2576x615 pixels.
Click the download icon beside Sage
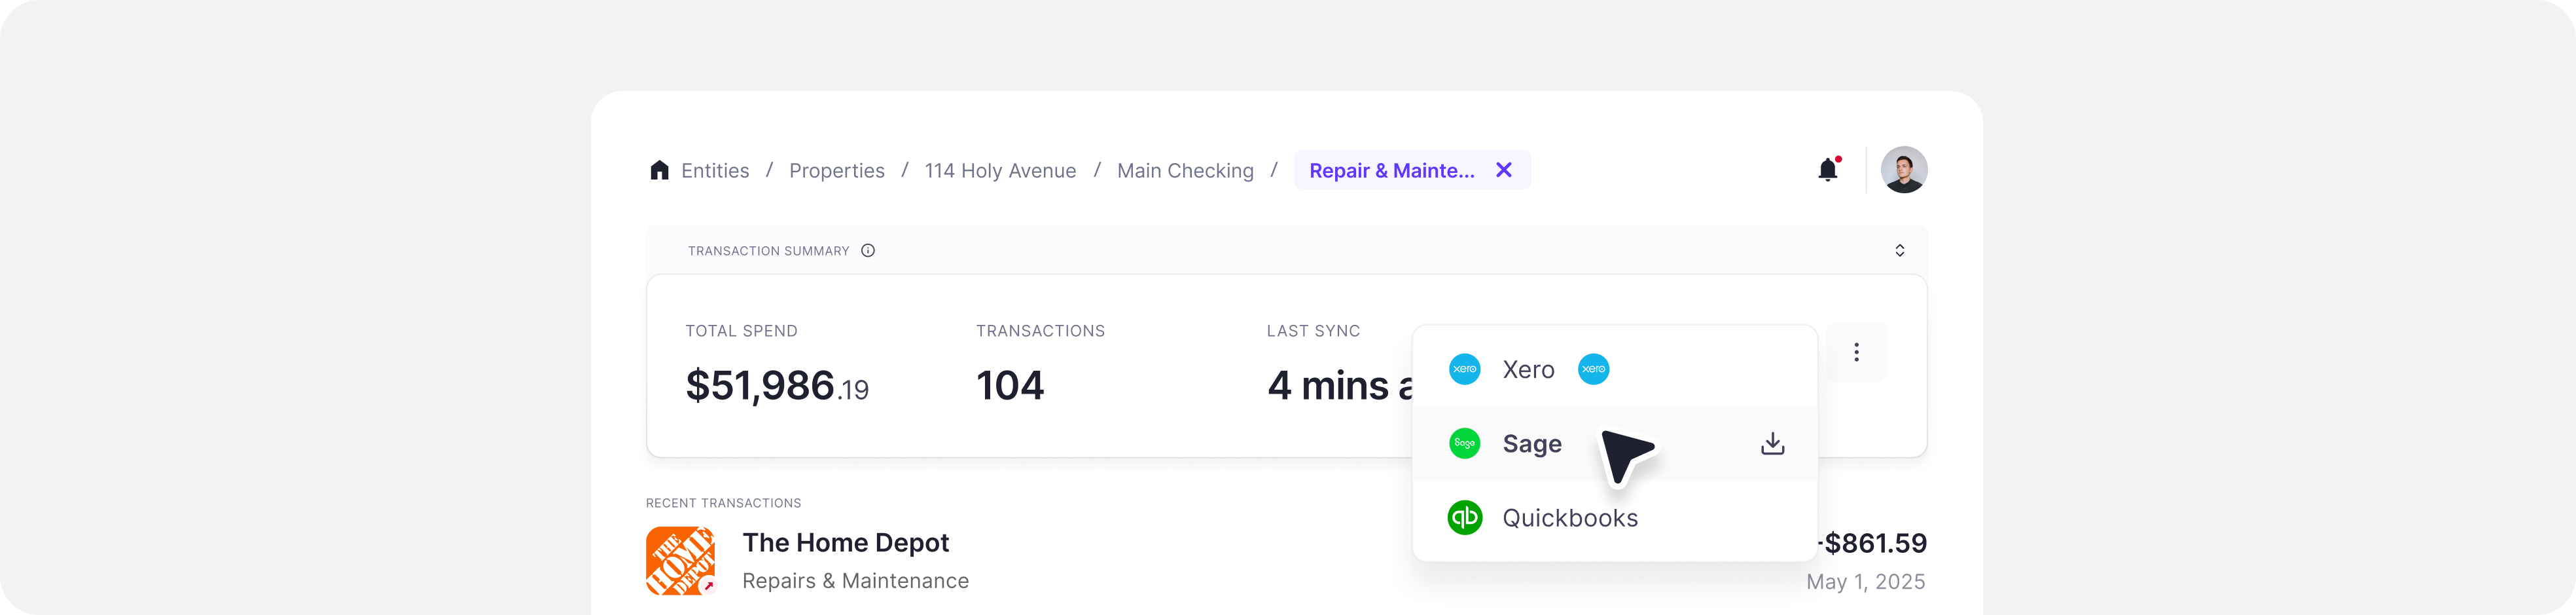[x=1773, y=443]
